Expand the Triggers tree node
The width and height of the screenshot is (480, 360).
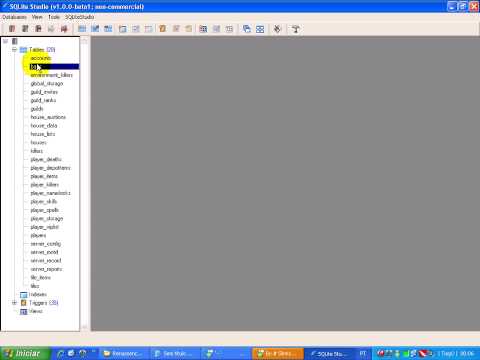[14, 303]
